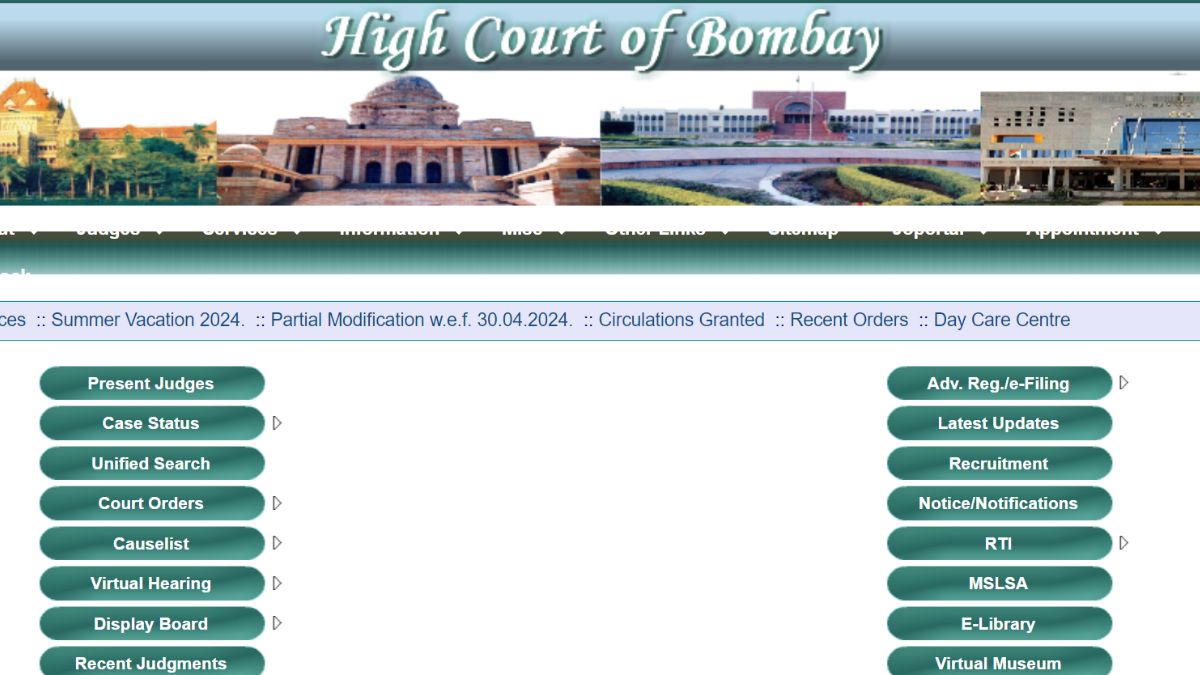
Task: Select the Court Orders button
Action: 152,503
